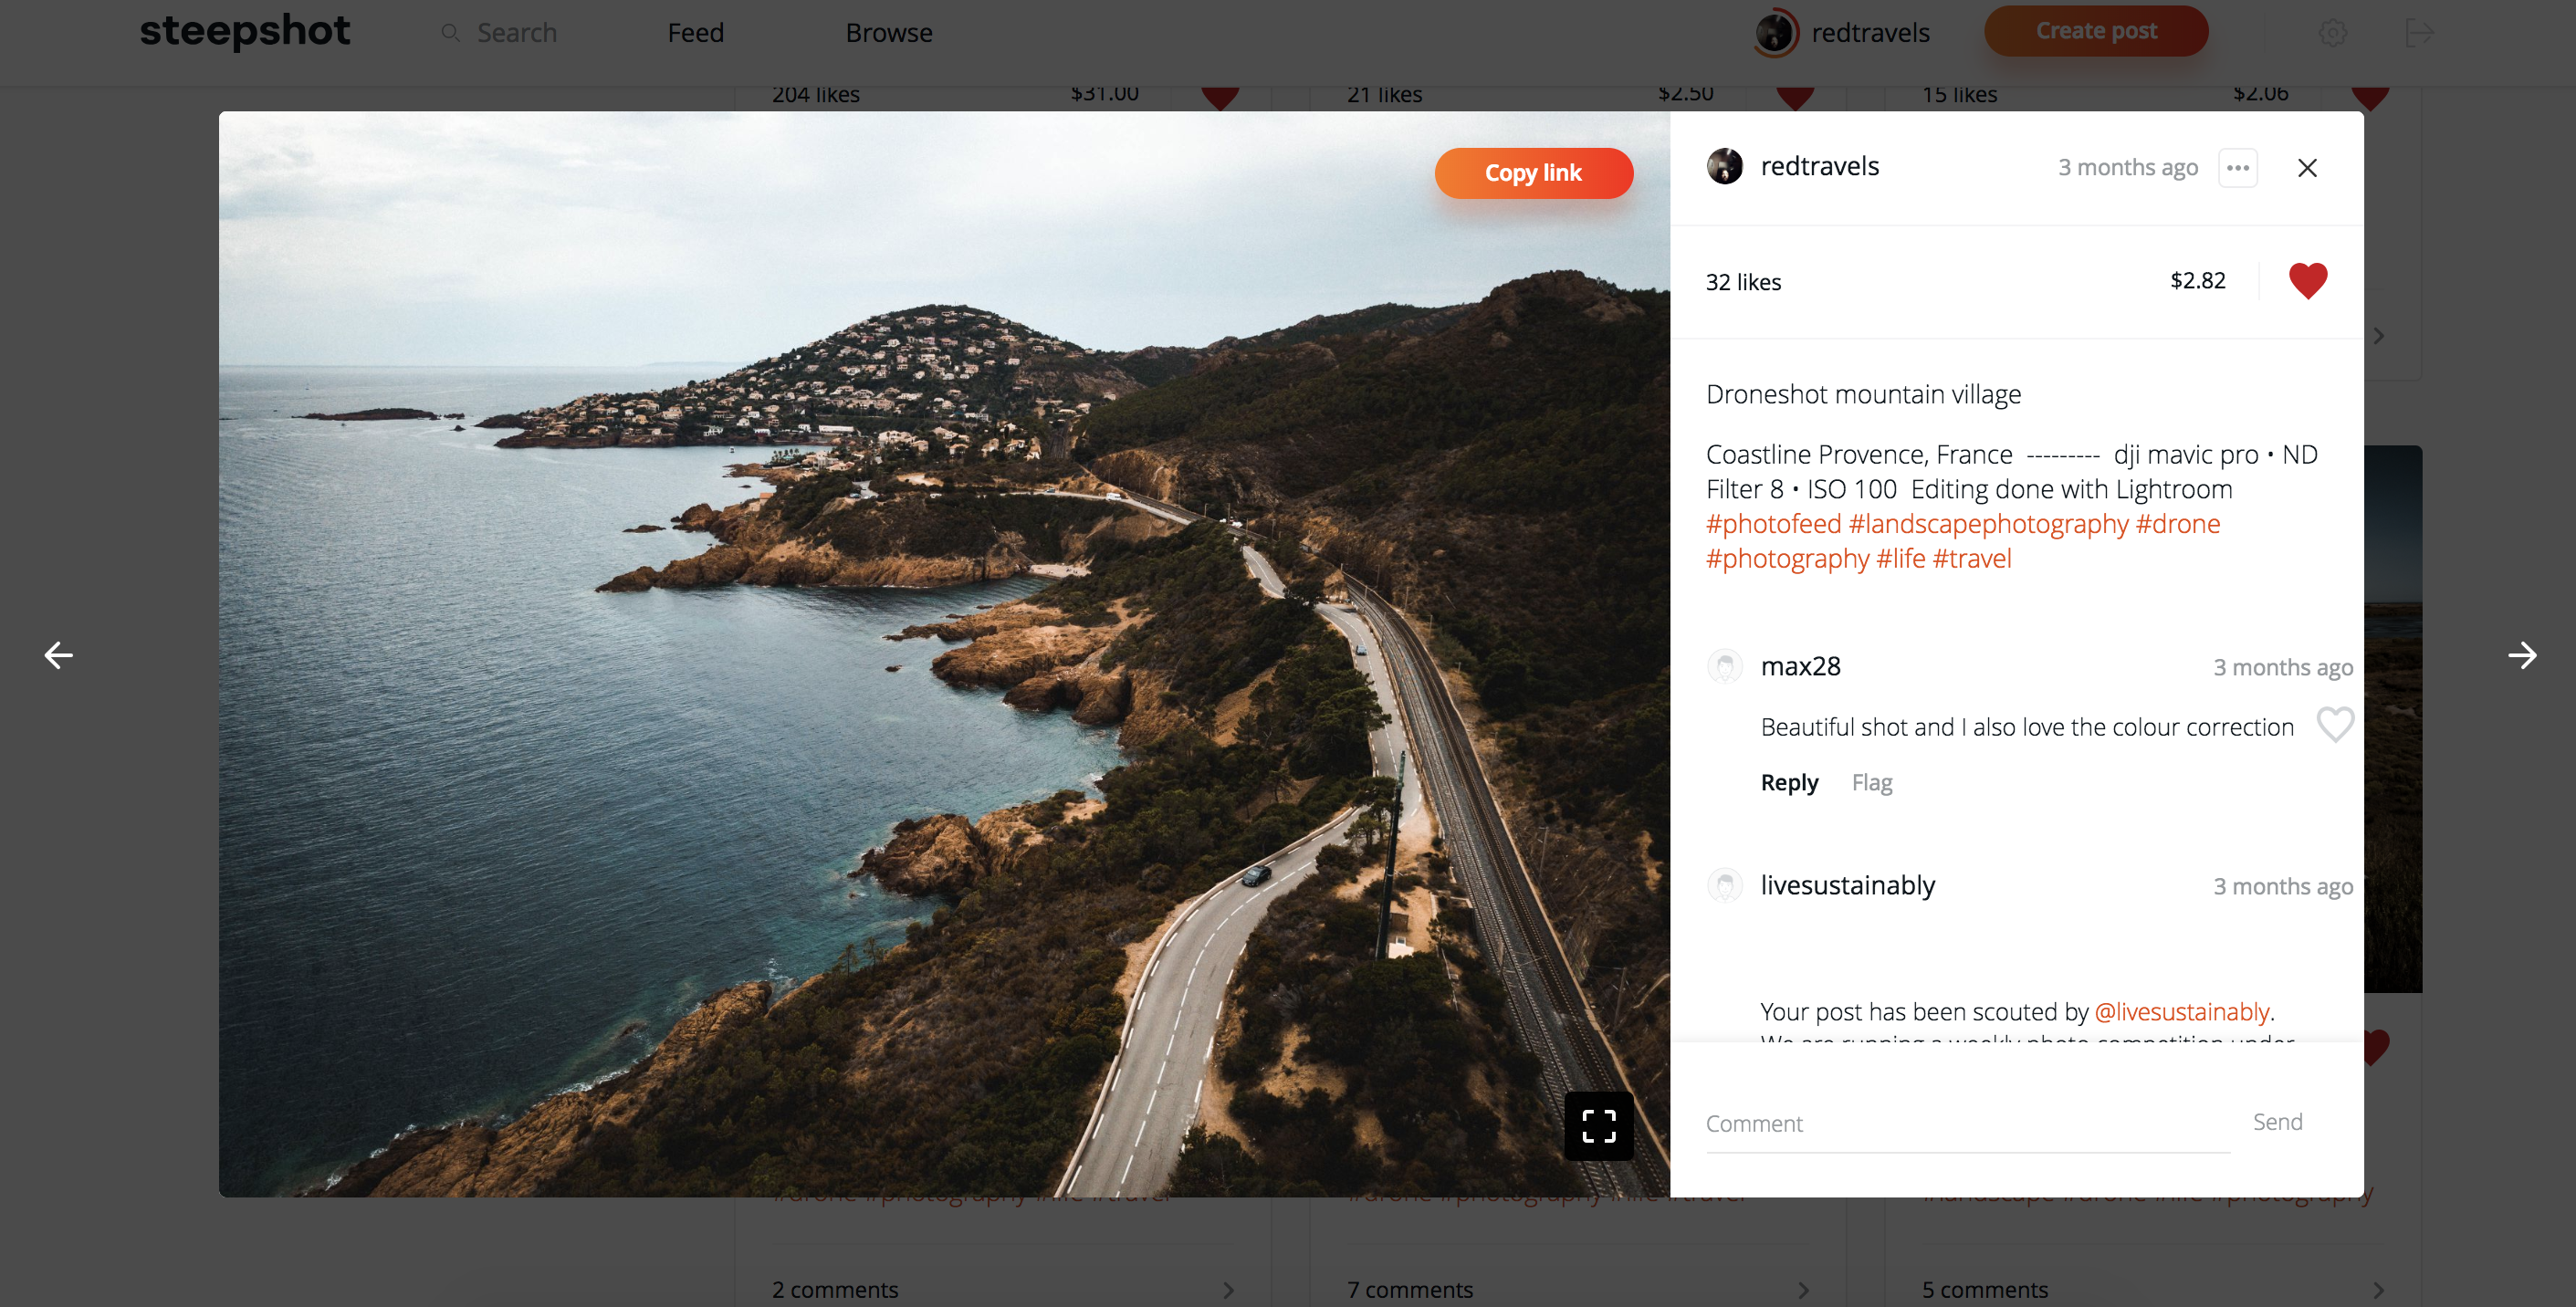The image size is (2576, 1307).
Task: Open the #landscapephotography hashtag
Action: click(1988, 524)
